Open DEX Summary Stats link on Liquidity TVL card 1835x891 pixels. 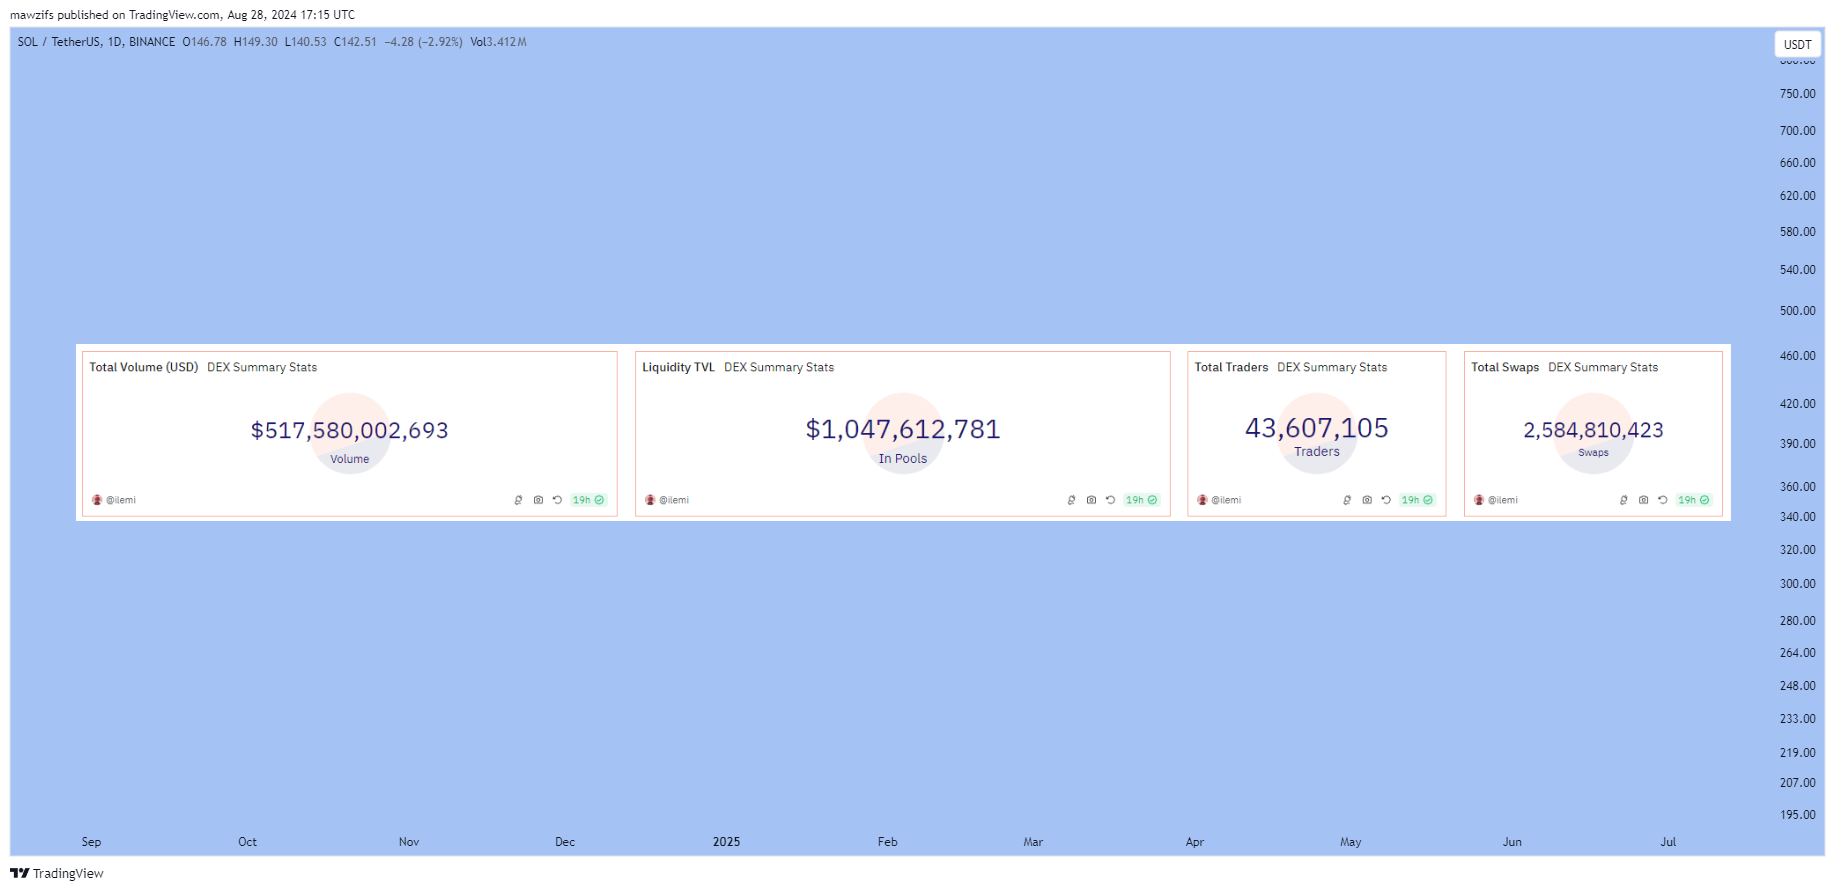[779, 367]
